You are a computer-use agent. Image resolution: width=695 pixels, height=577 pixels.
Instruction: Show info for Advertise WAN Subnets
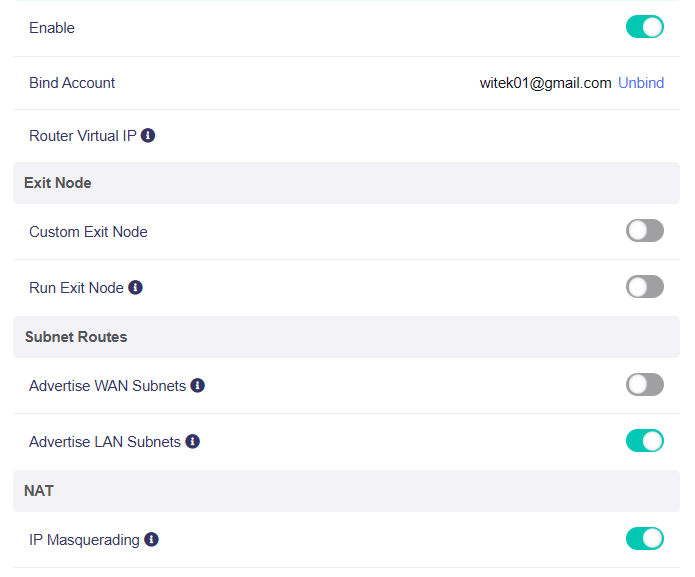click(197, 386)
